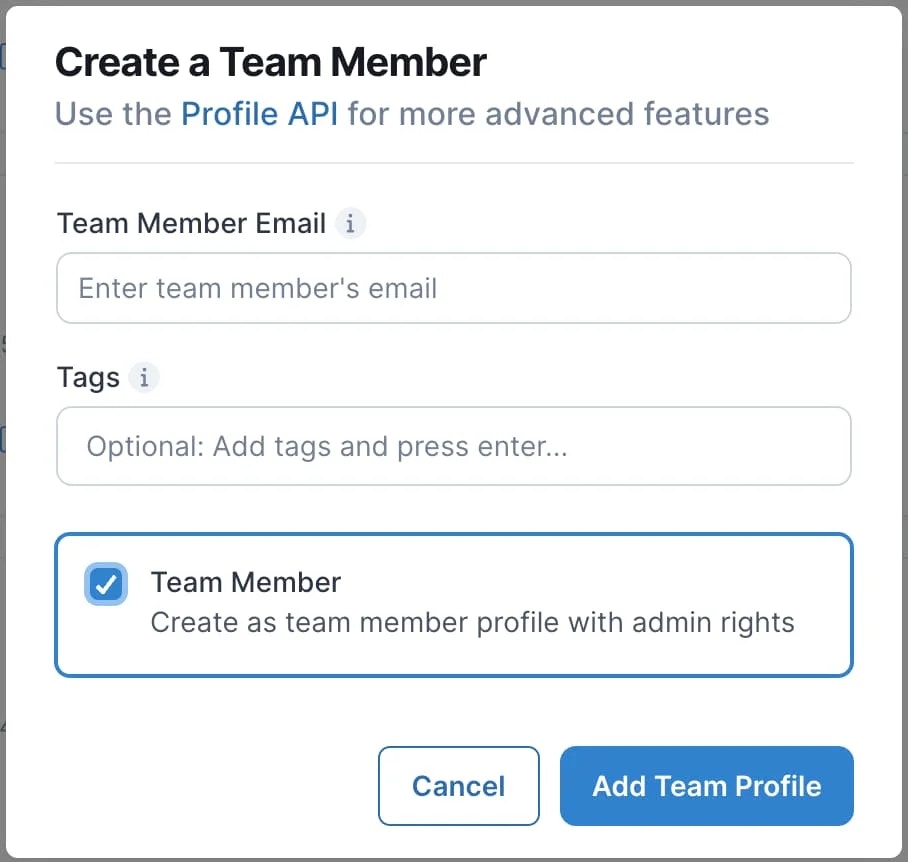
Task: Click the info circle near Team Member Email
Action: click(x=350, y=224)
